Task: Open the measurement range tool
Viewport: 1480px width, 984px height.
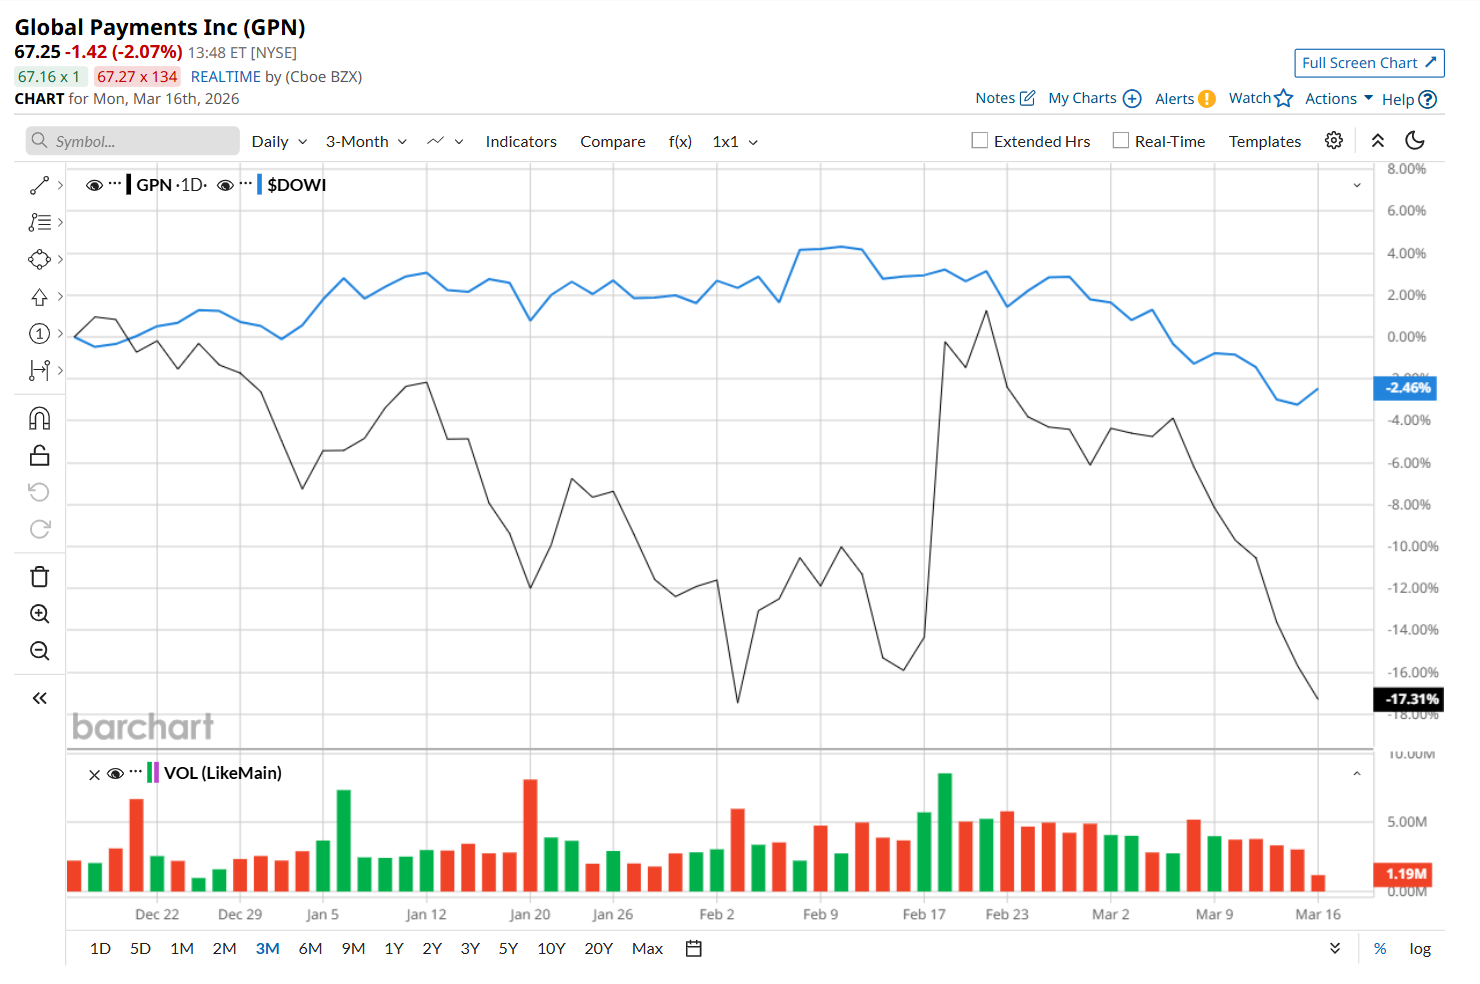Action: coord(39,370)
